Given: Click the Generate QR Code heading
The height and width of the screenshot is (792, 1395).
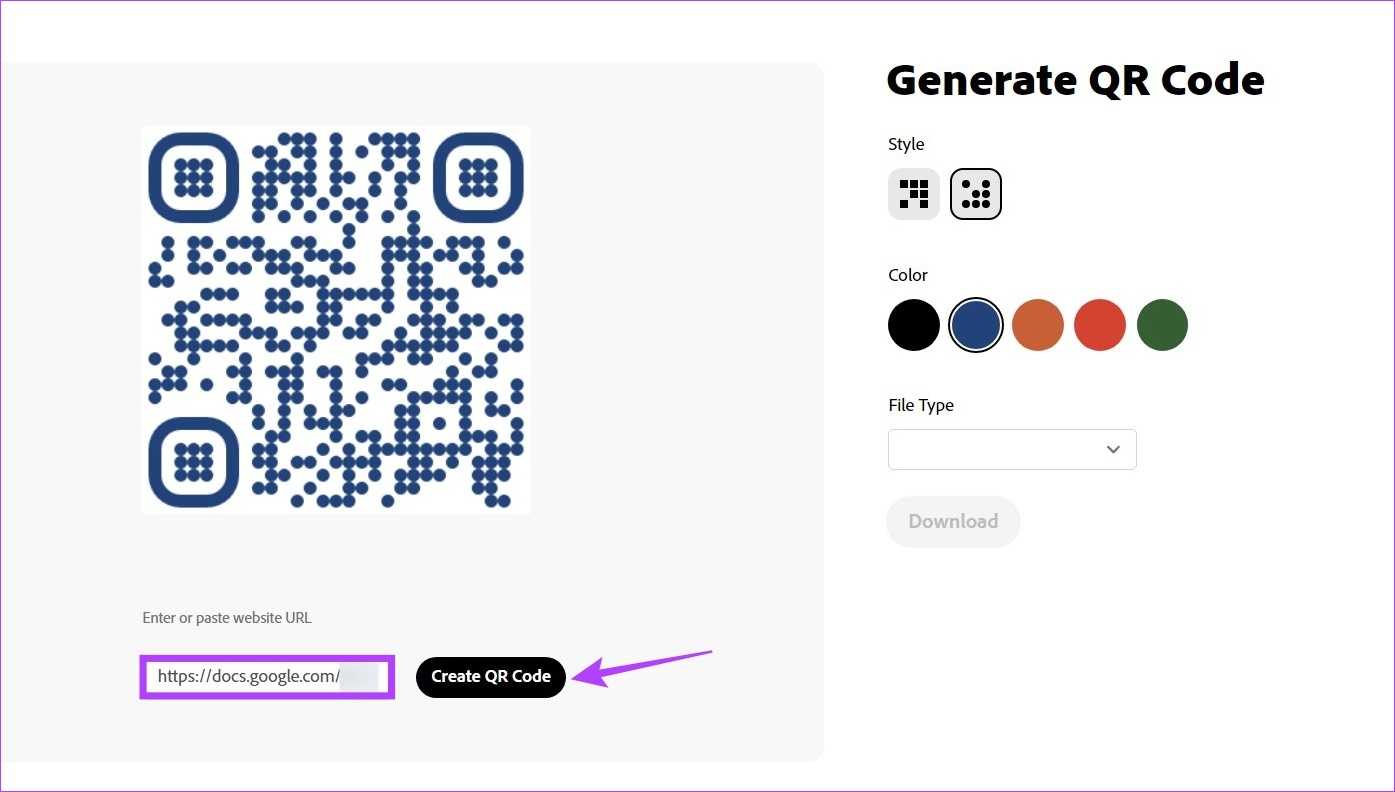Looking at the screenshot, I should (x=1075, y=80).
